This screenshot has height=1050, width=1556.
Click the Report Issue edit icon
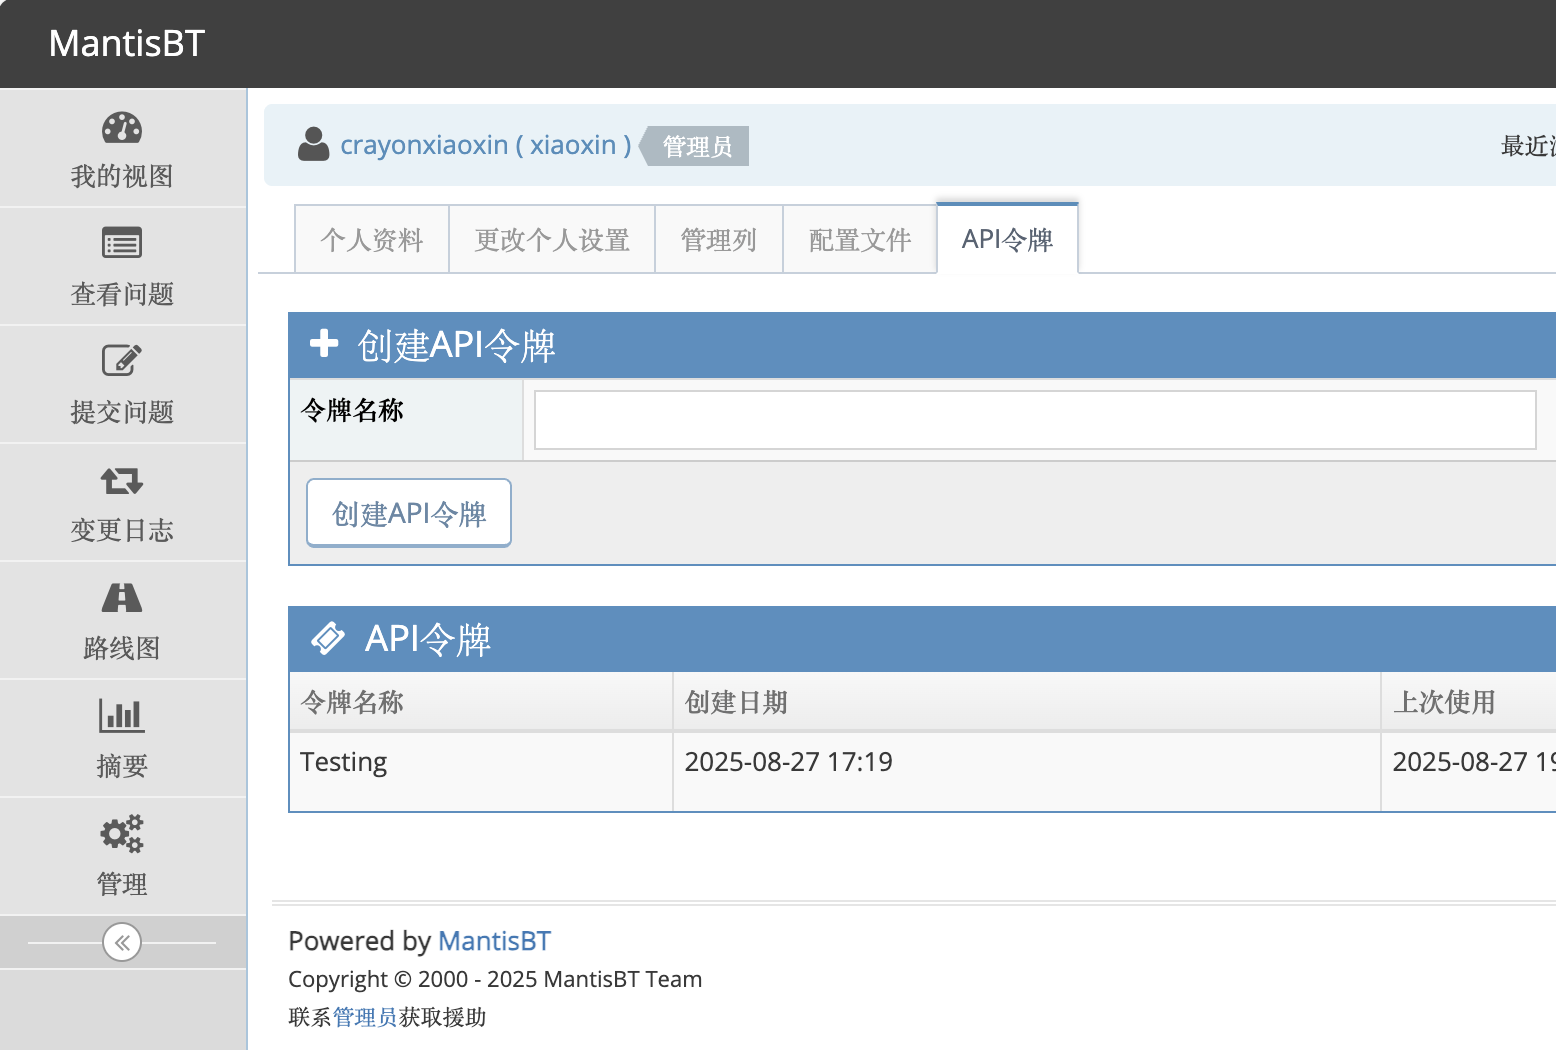(x=122, y=361)
